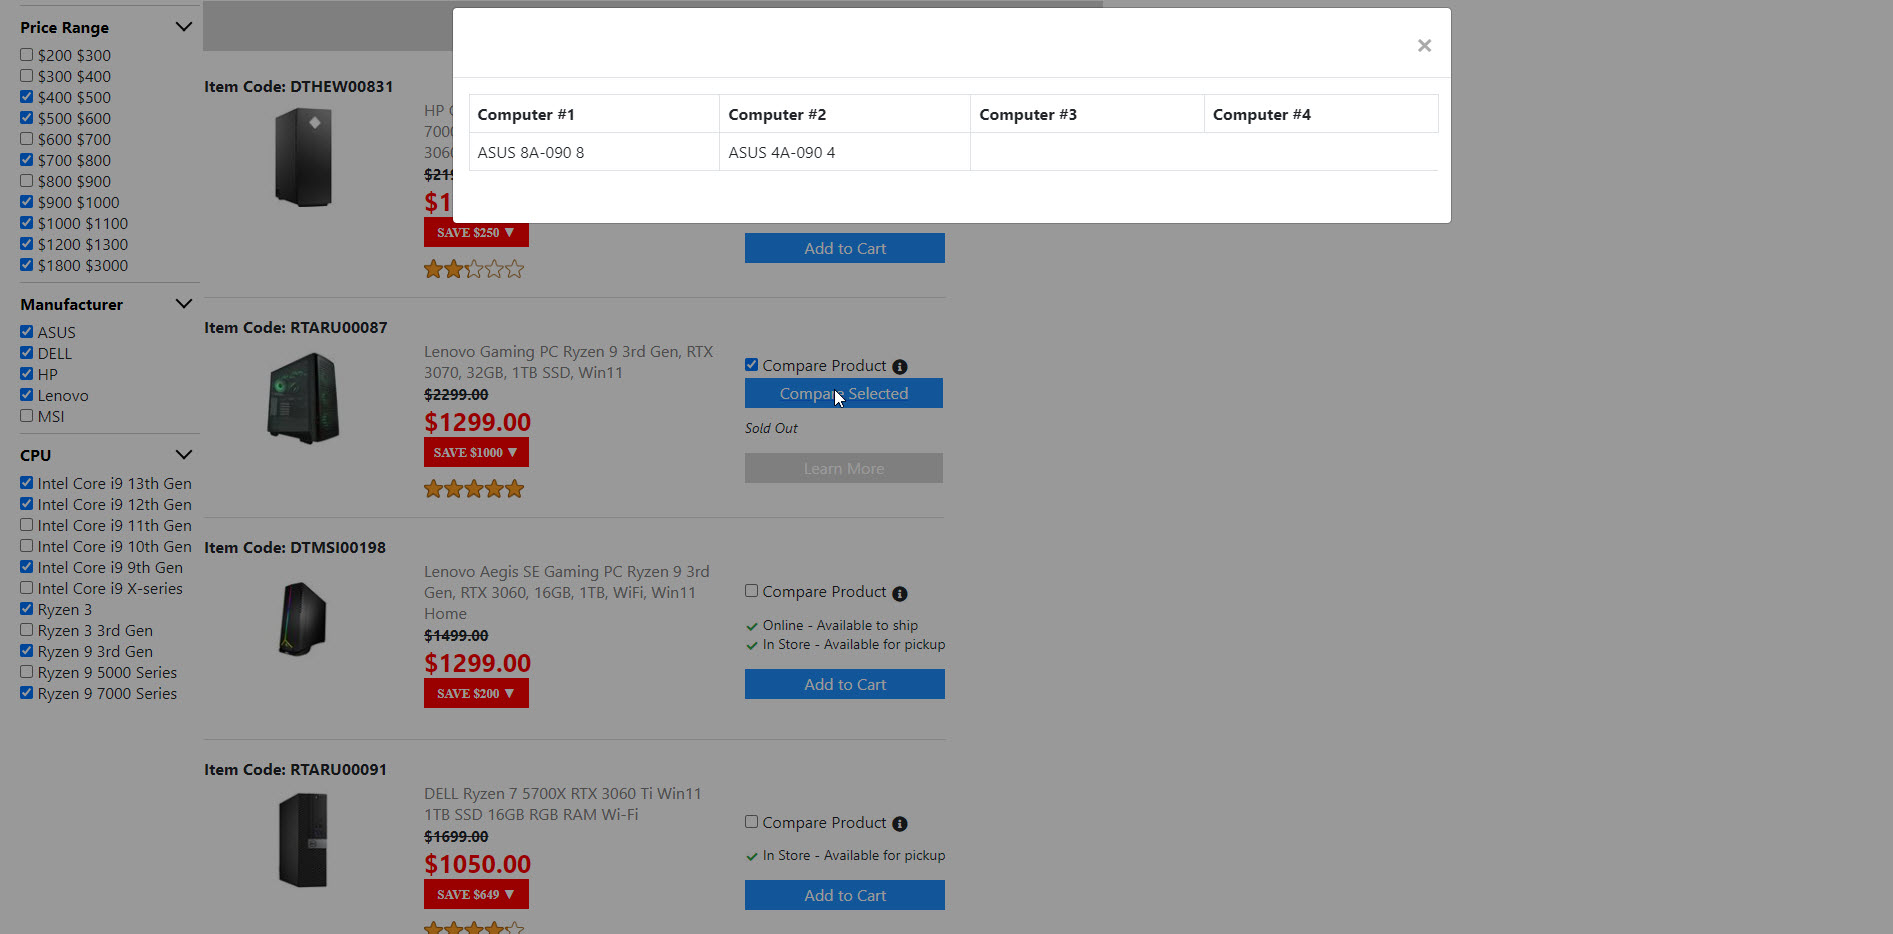Open the DELL Ryzen 7 tower image
The height and width of the screenshot is (934, 1893).
point(303,840)
